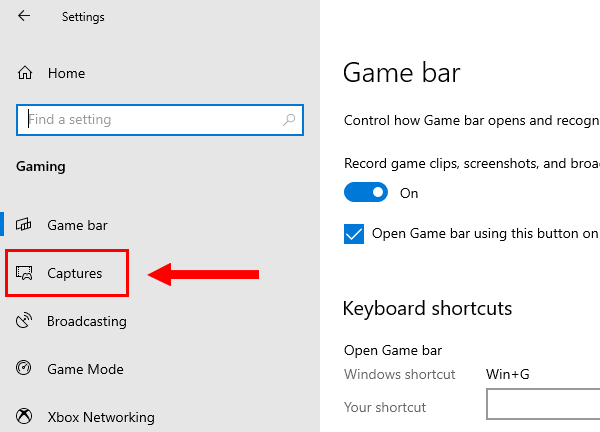
Task: Open the Home icon
Action: point(25,73)
